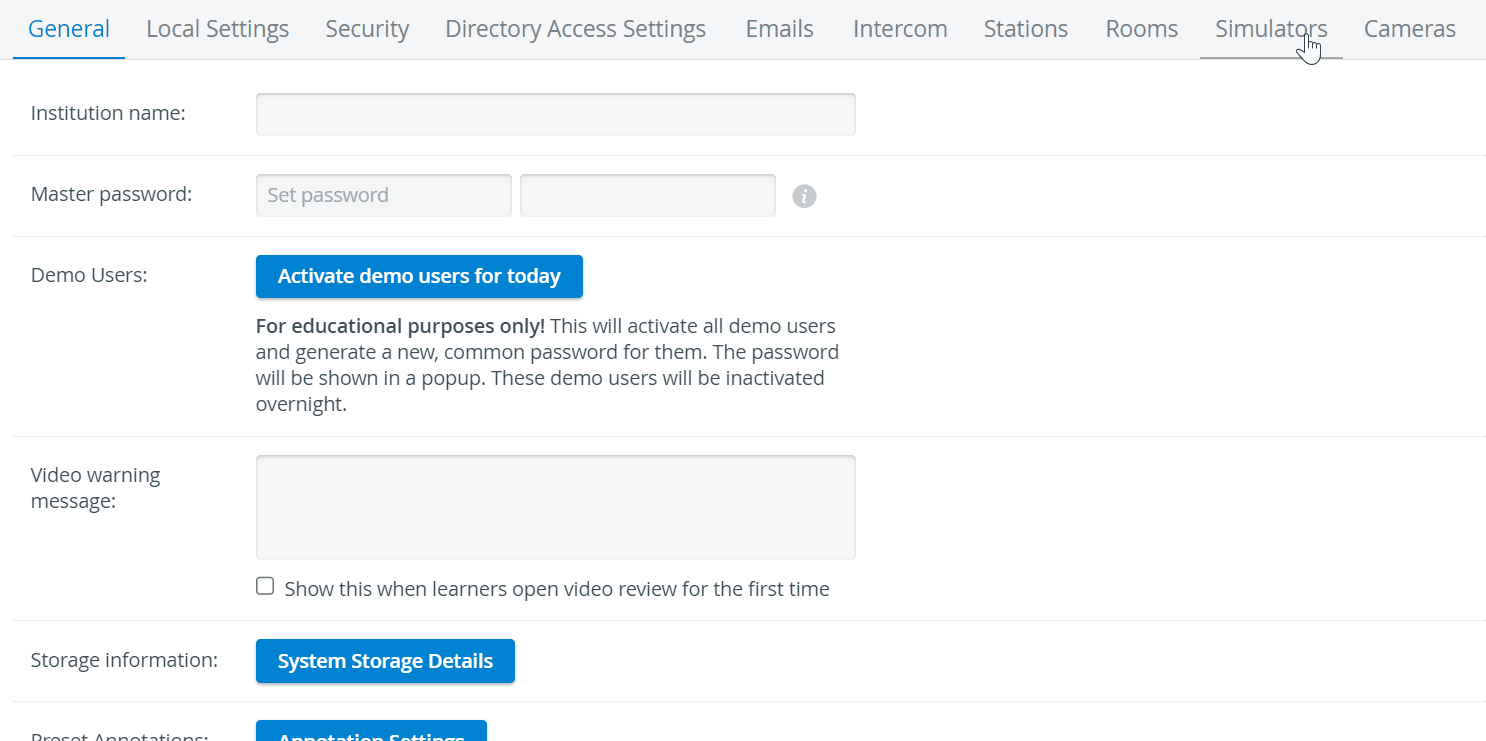This screenshot has height=741, width=1486.
Task: Enable show video warning checkbox
Action: [x=265, y=586]
